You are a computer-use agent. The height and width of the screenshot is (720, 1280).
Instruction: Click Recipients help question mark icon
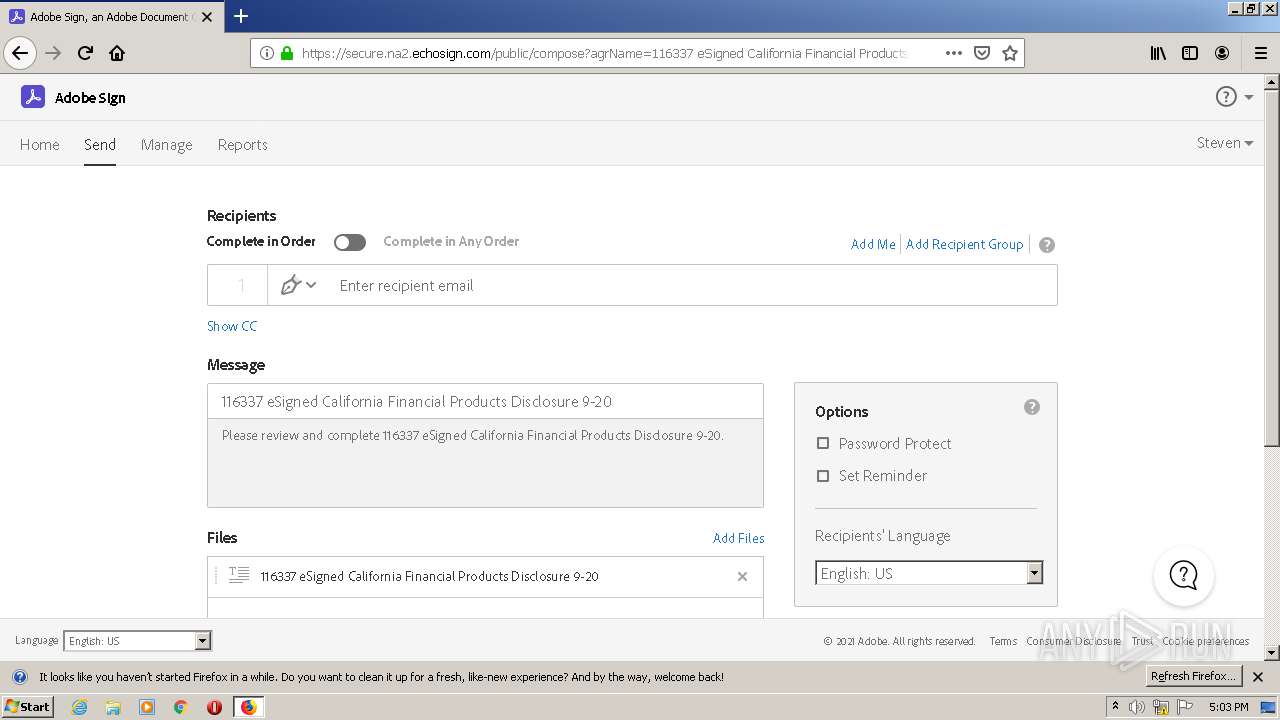pos(1047,245)
